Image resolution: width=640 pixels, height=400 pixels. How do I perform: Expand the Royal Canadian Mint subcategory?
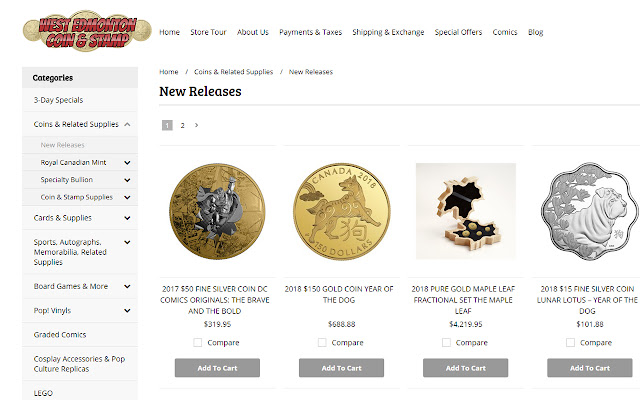click(x=128, y=162)
